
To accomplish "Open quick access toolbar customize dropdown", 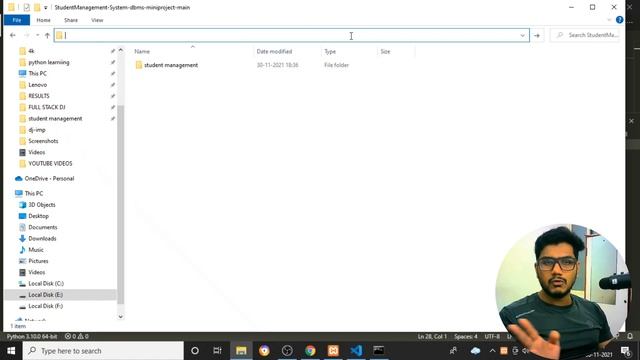I will pyautogui.click(x=45, y=7).
